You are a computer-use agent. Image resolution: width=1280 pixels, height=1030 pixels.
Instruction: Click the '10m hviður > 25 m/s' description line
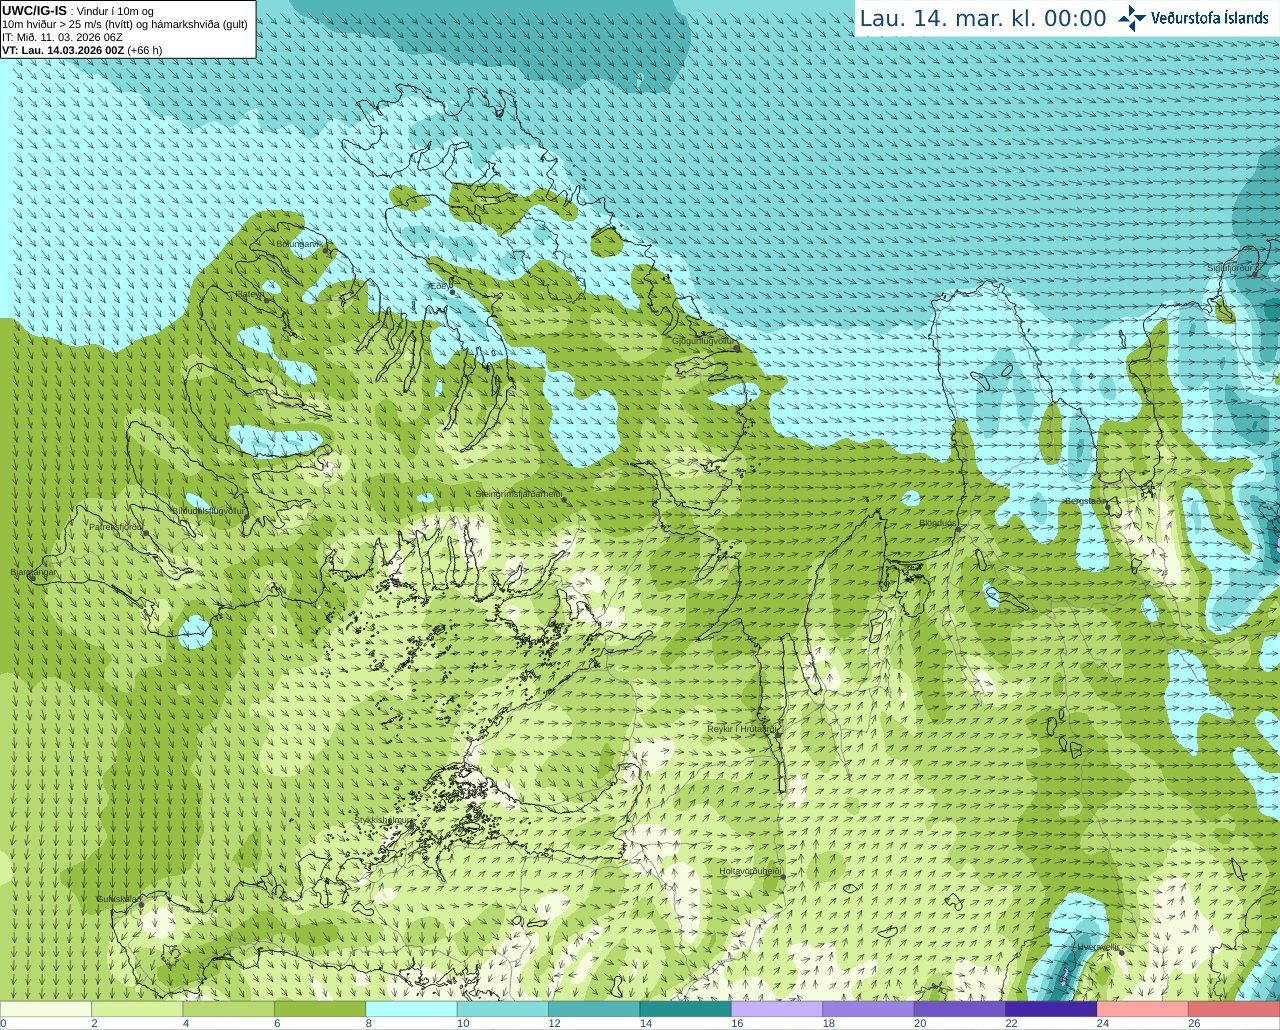[125, 25]
